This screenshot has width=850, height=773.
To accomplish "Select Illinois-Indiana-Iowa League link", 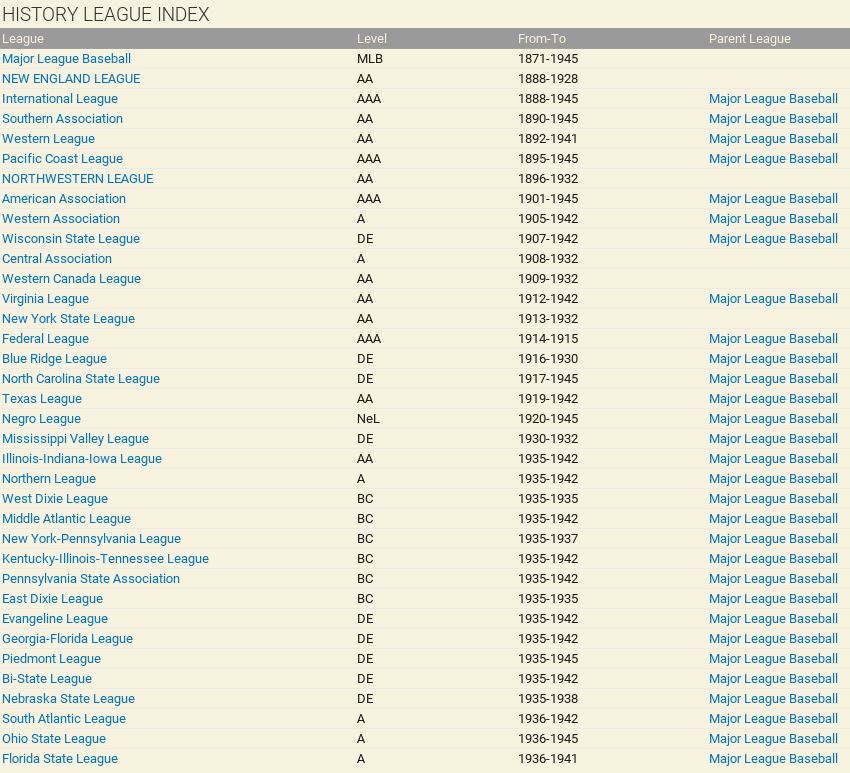I will [82, 460].
